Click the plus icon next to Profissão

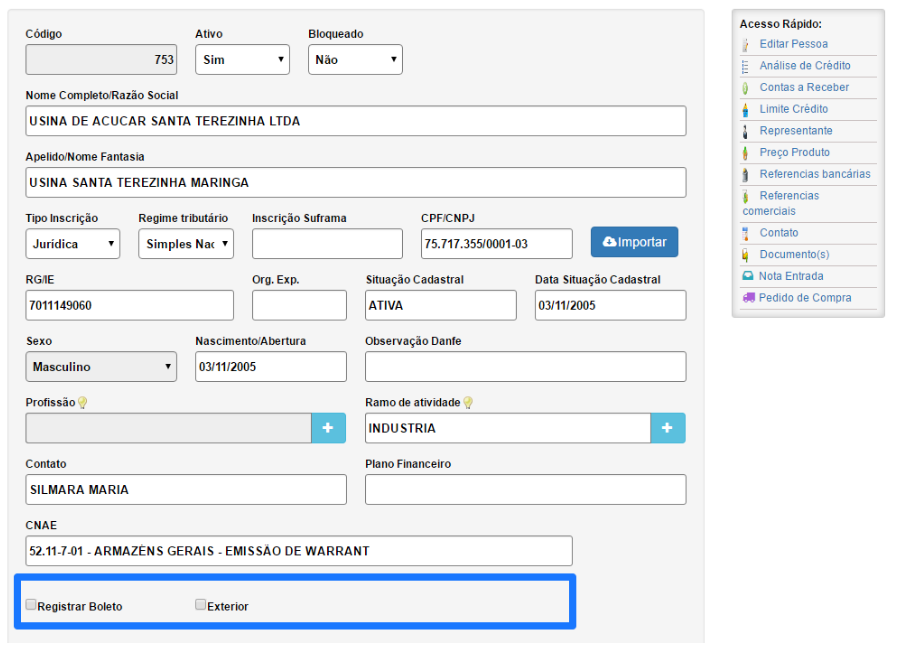click(x=328, y=428)
